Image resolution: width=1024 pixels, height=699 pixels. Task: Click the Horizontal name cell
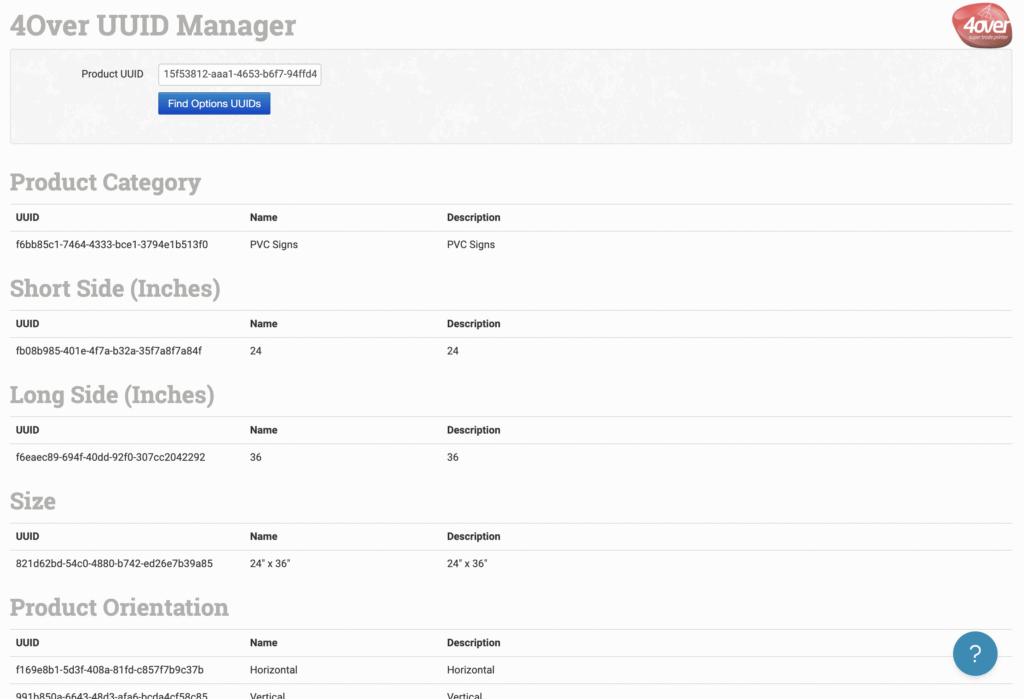point(274,670)
